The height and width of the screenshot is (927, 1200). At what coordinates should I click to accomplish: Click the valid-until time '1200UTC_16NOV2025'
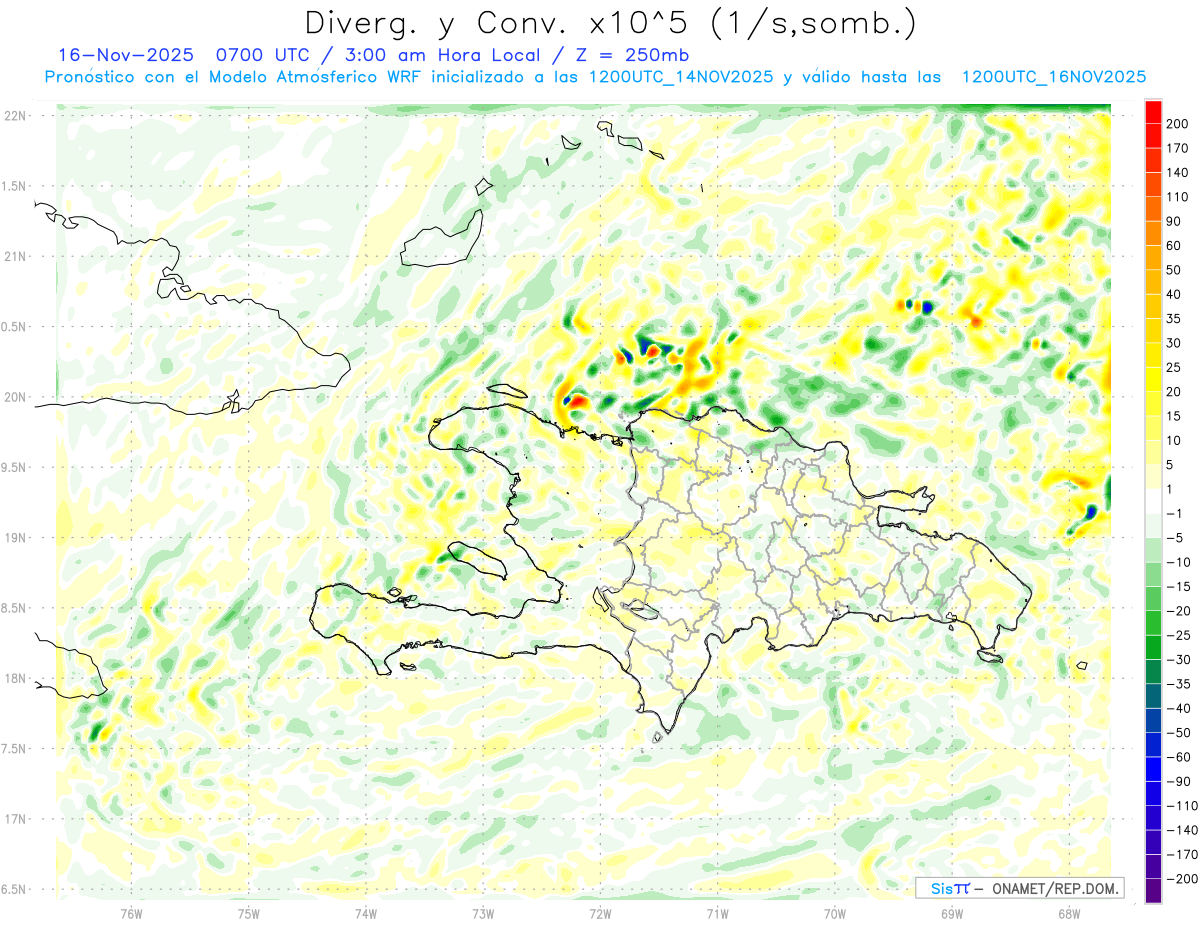pyautogui.click(x=1053, y=77)
